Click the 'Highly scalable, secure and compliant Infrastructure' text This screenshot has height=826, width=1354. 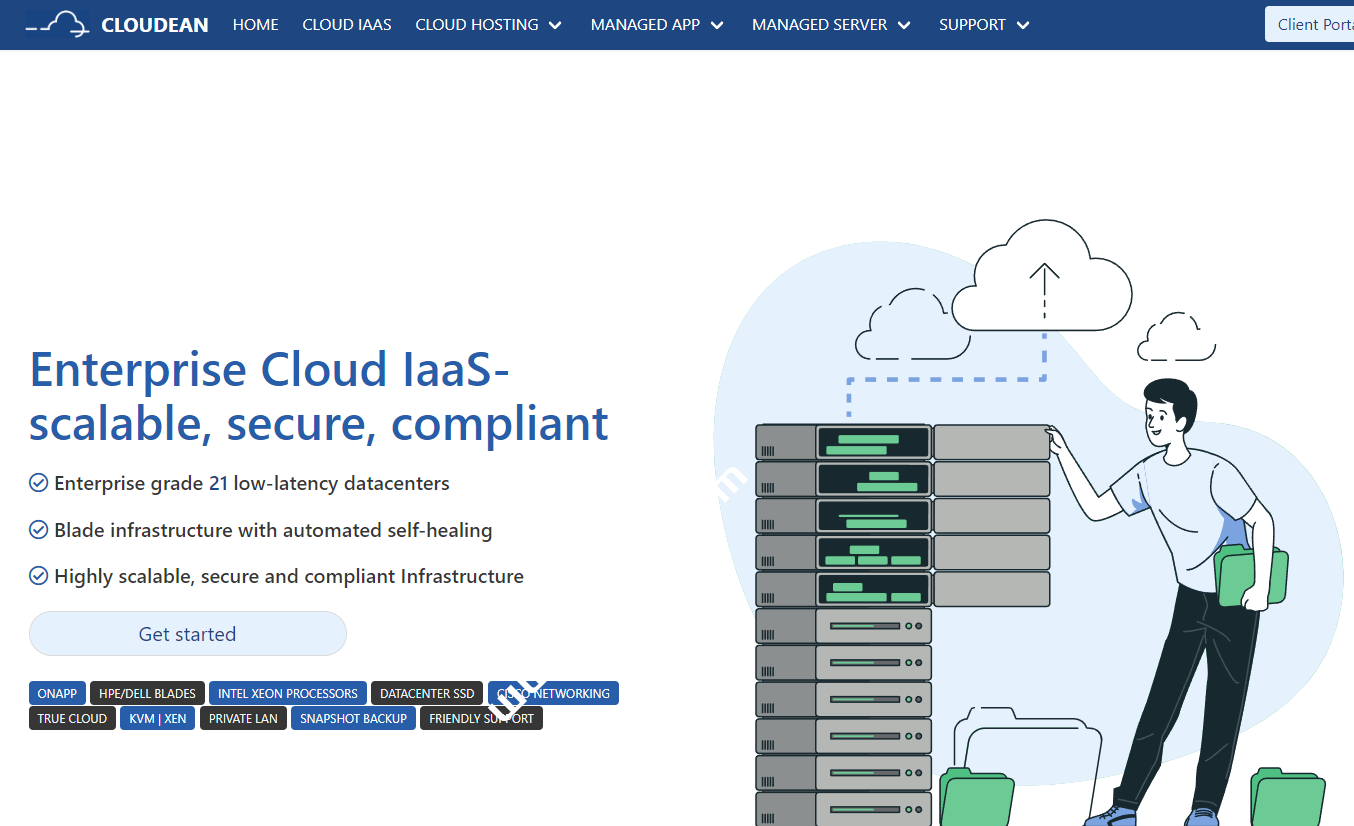tap(289, 576)
